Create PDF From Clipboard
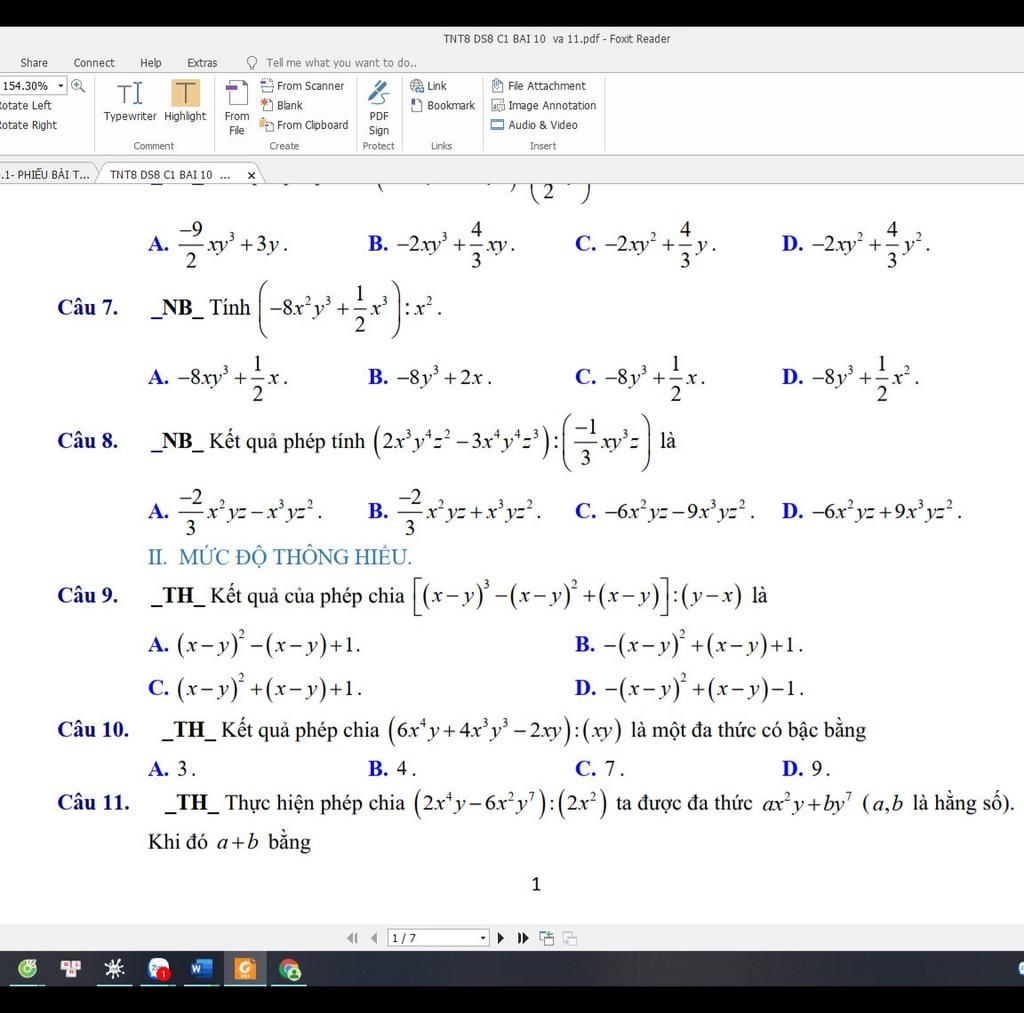This screenshot has width=1024, height=1013. point(304,125)
